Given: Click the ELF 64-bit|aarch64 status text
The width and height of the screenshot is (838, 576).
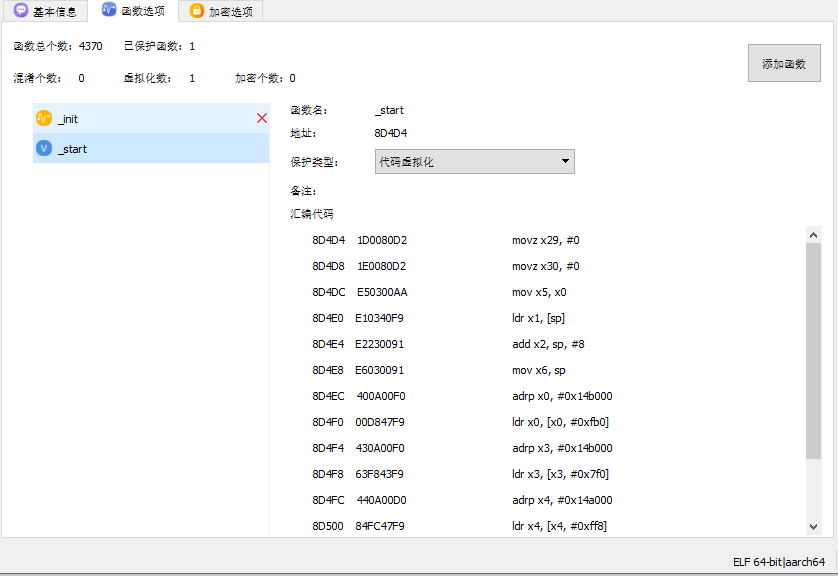Looking at the screenshot, I should (779, 562).
